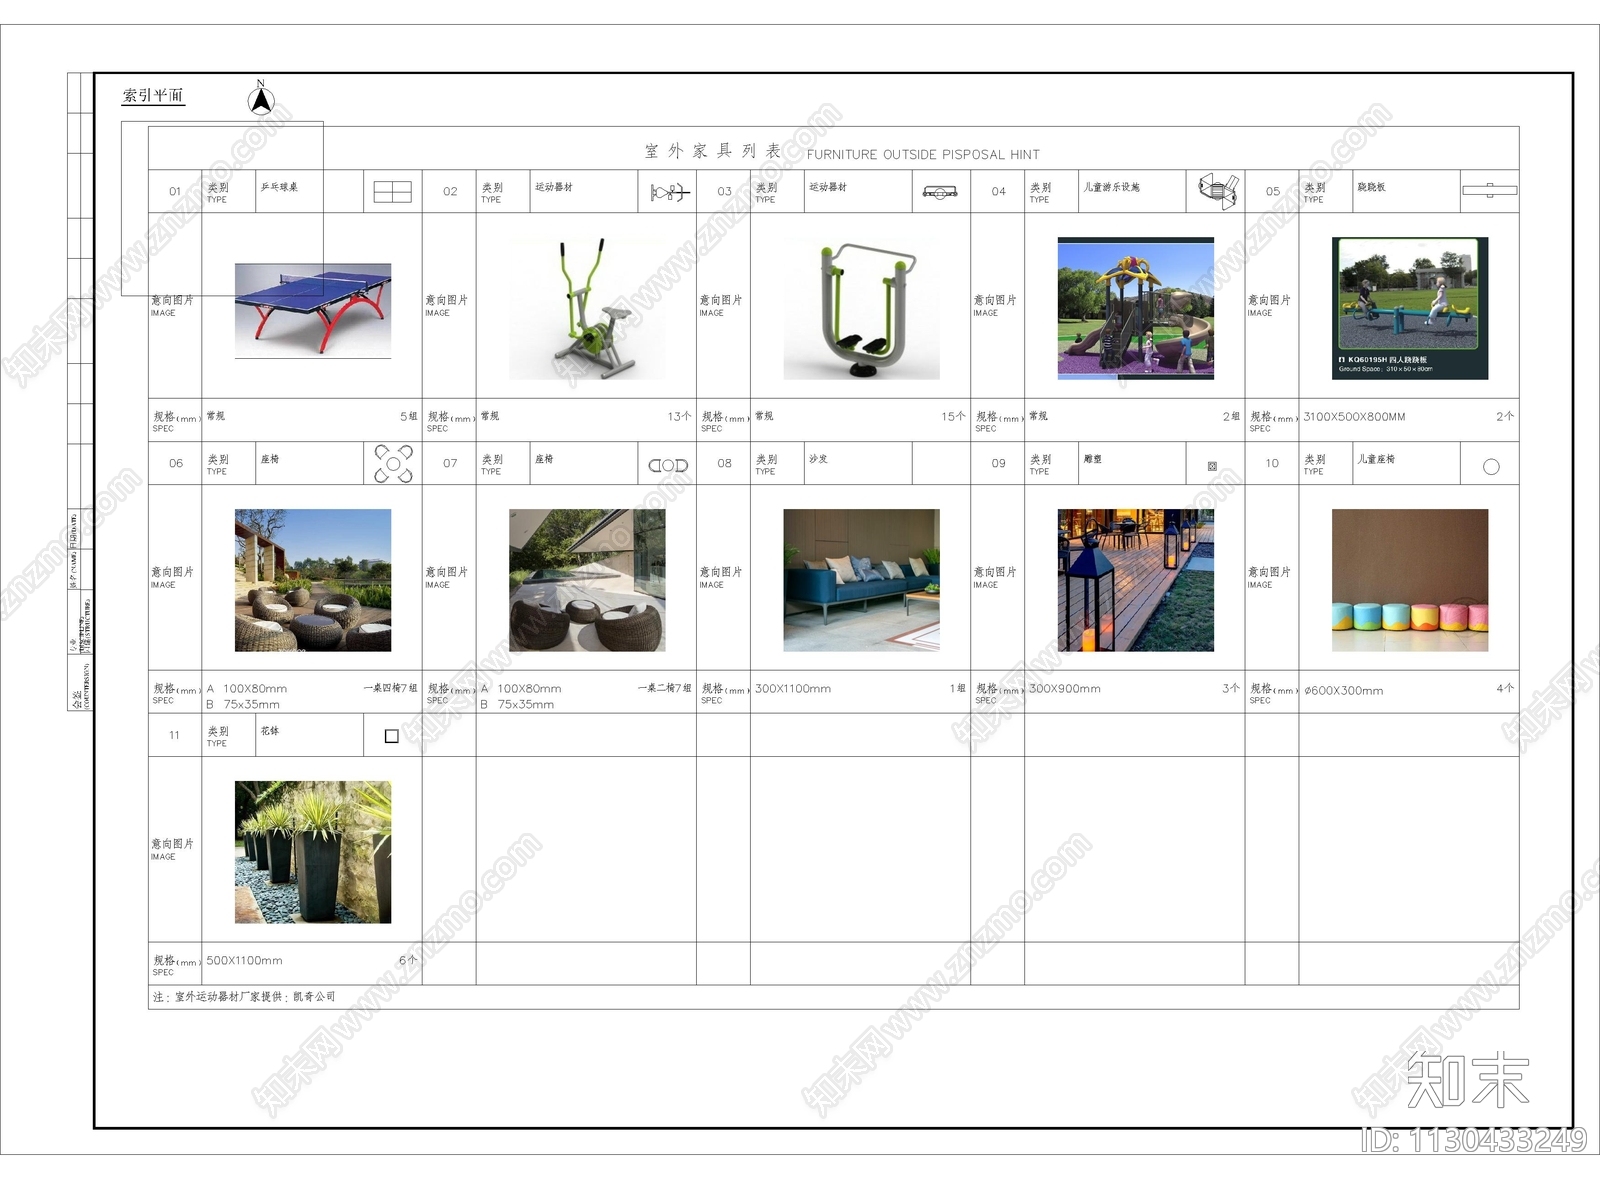The height and width of the screenshot is (1179, 1600).
Task: Click the 300X900mm spec value
Action: [x=1065, y=689]
